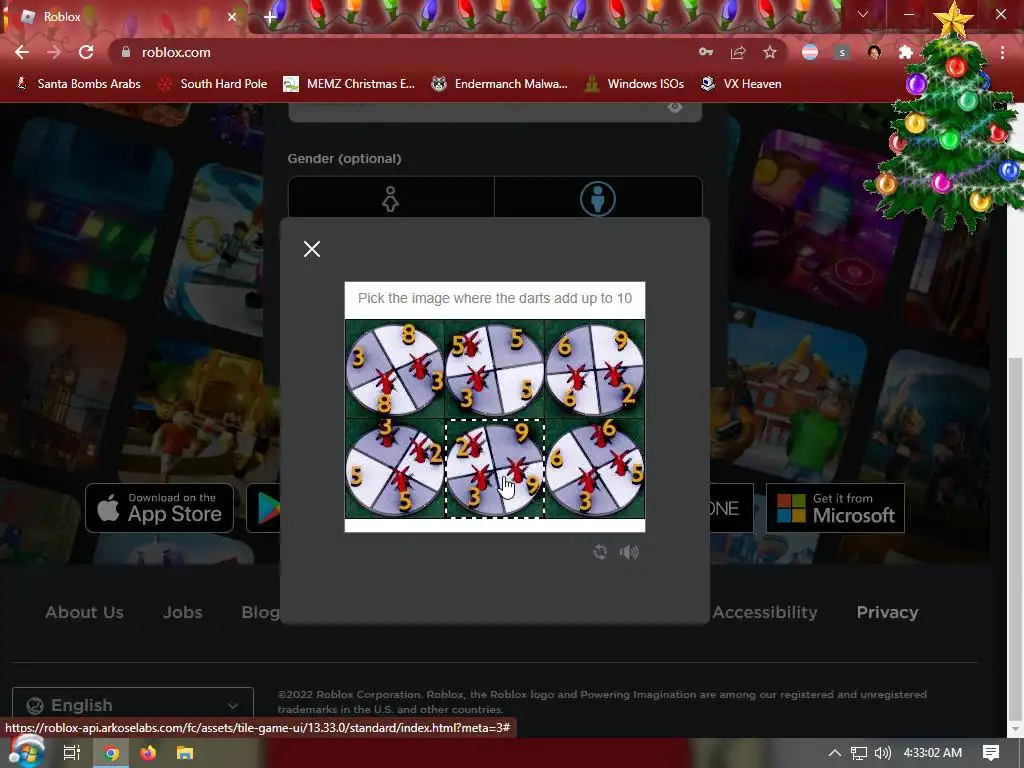Pick the highlighted dartboard with 2, 9, 3, 9
This screenshot has width=1024, height=768.
(x=494, y=469)
